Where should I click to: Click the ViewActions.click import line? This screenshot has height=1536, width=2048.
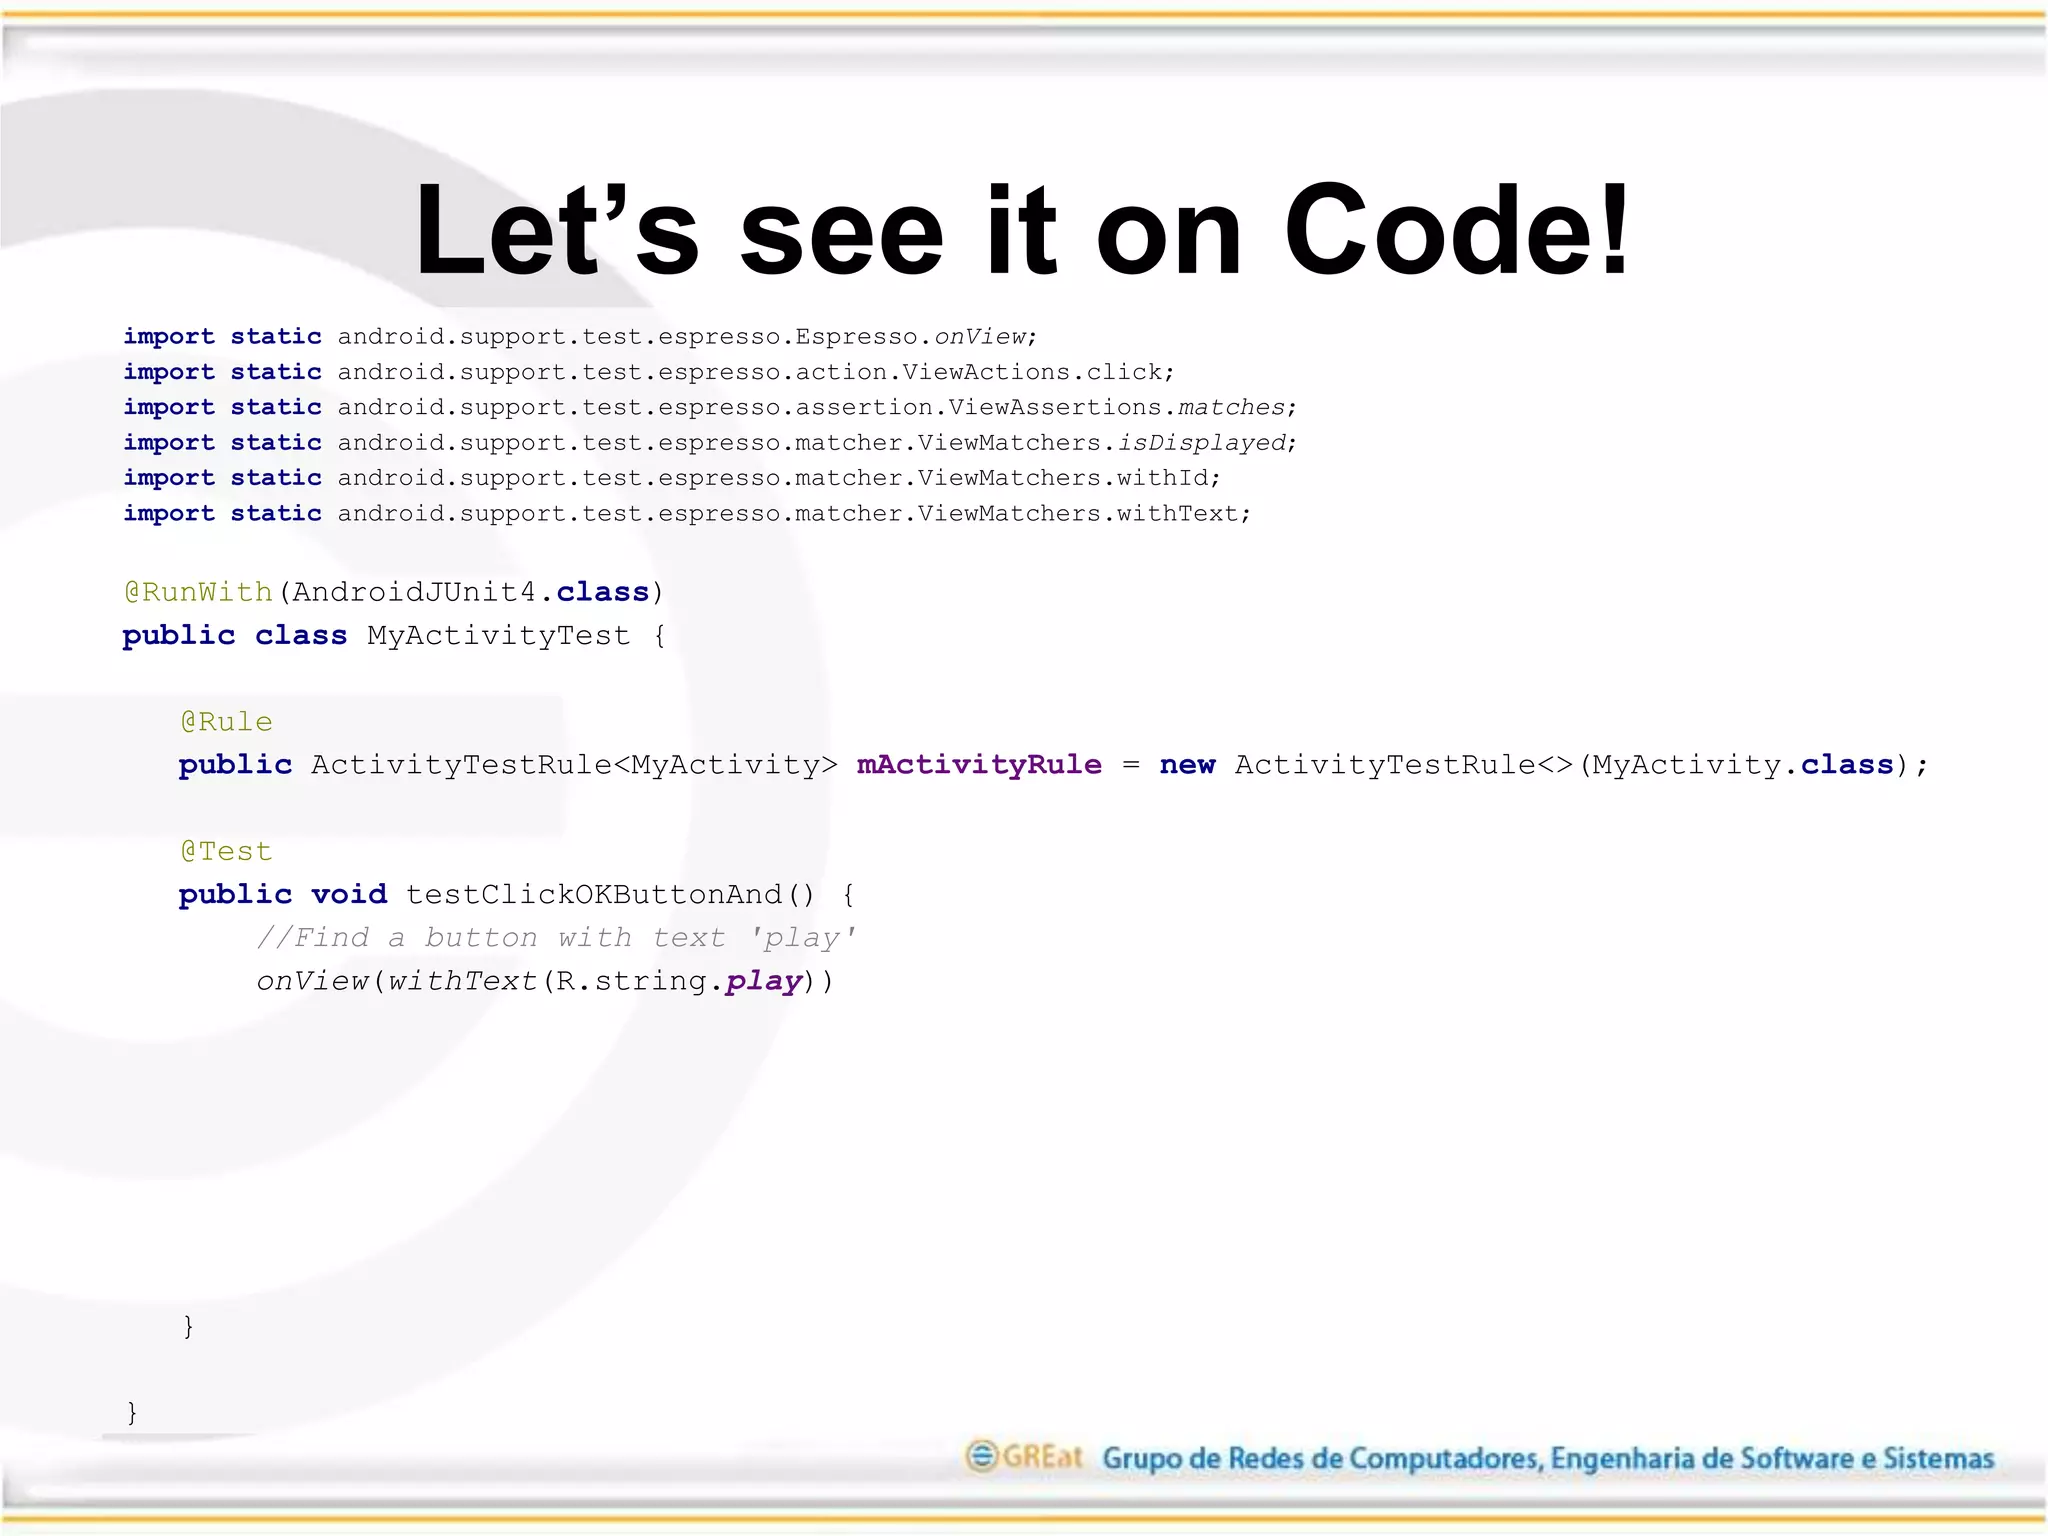click(648, 372)
